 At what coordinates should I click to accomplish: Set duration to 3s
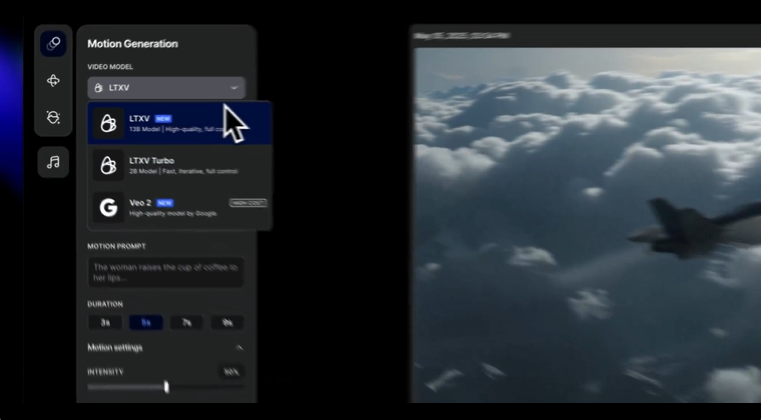click(x=105, y=322)
